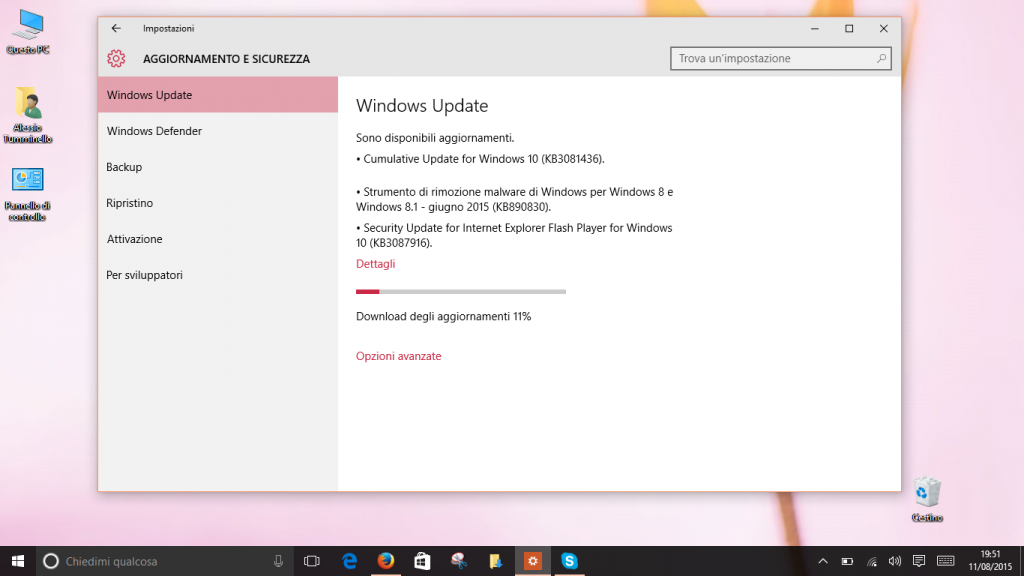Click the Cumulative Update KB3081436 entry
This screenshot has width=1024, height=576.
pos(480,159)
